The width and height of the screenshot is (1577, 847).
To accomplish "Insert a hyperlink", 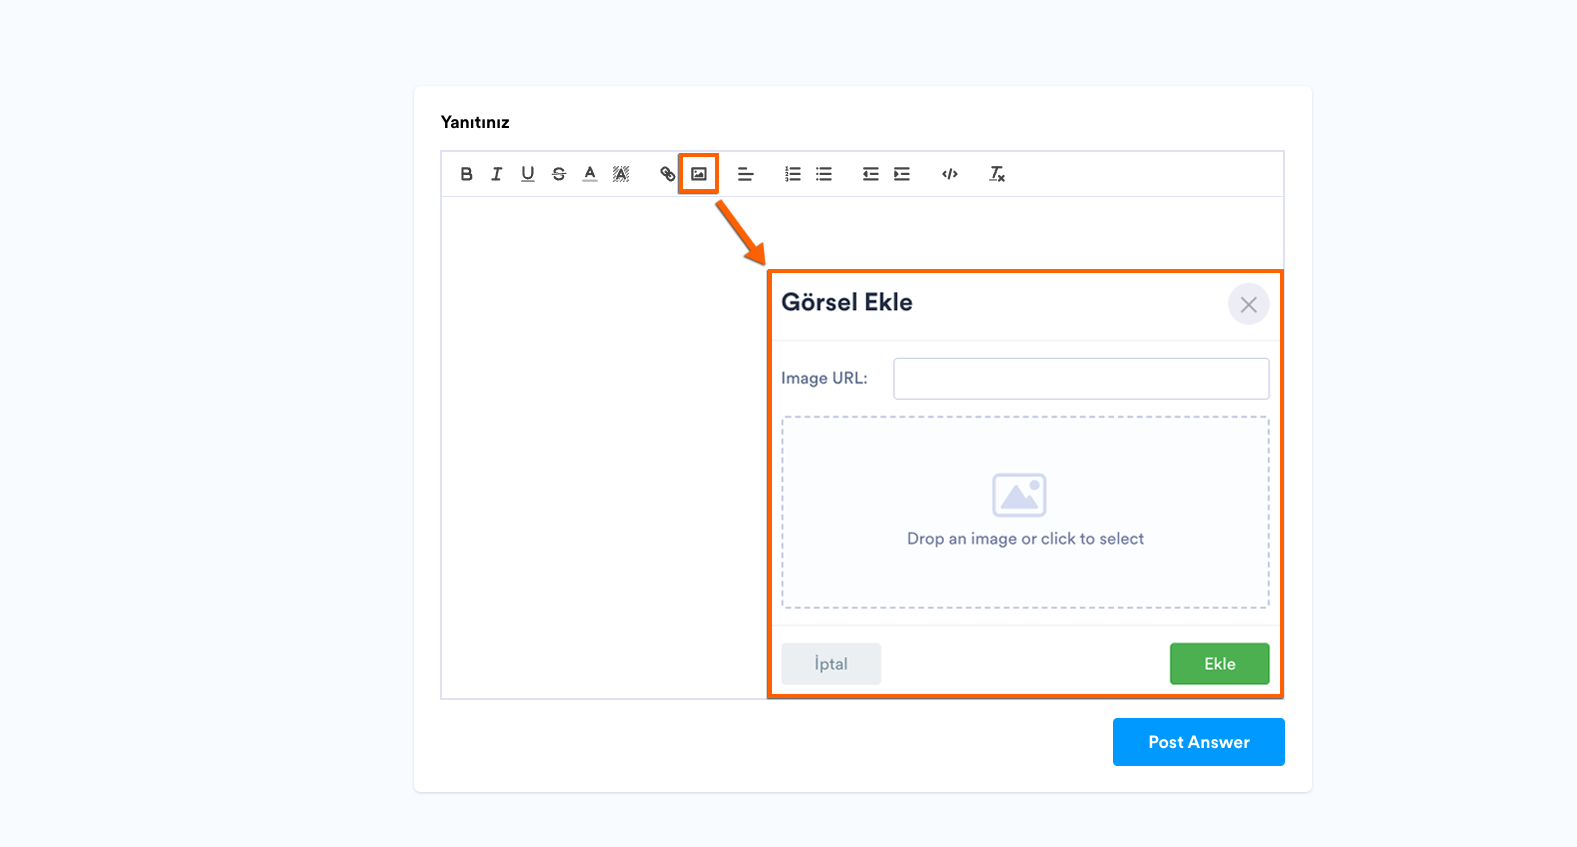I will [667, 174].
